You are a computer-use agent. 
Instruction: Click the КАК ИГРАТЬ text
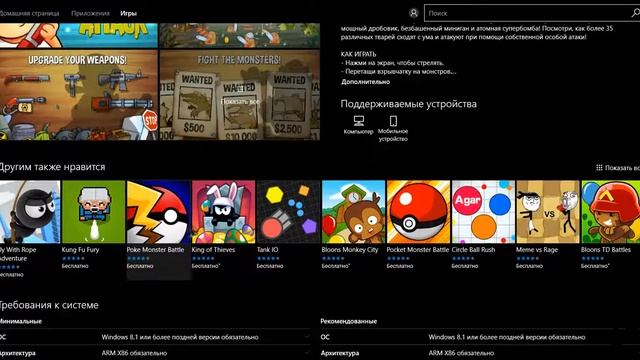358,54
